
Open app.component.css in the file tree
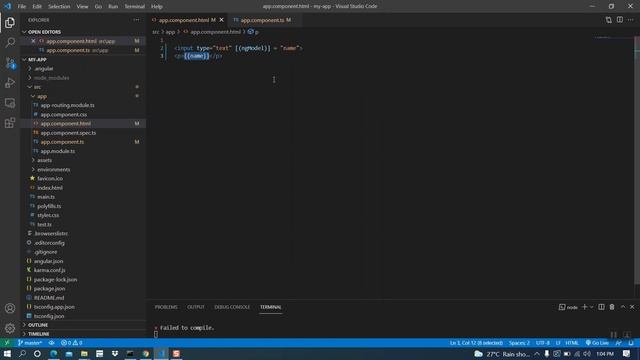pos(64,114)
